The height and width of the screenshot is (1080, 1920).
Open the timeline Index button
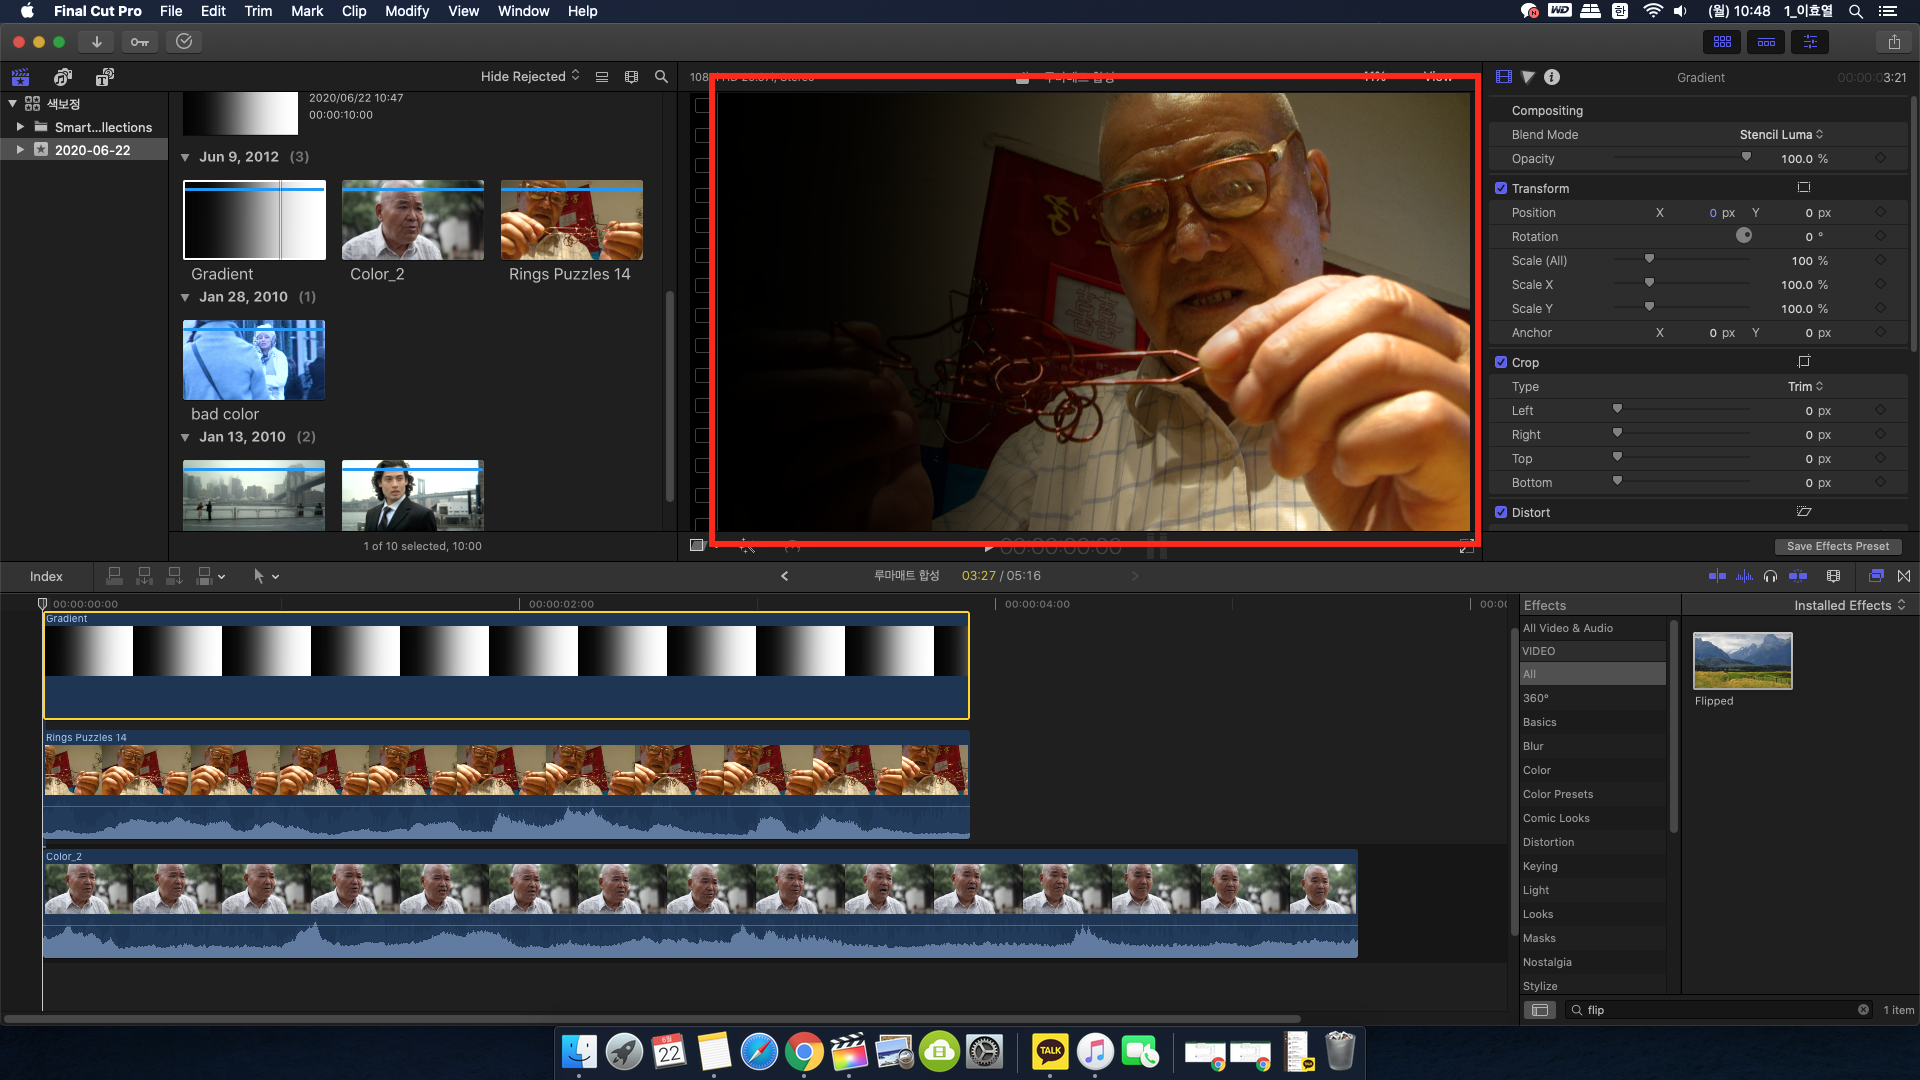click(46, 576)
